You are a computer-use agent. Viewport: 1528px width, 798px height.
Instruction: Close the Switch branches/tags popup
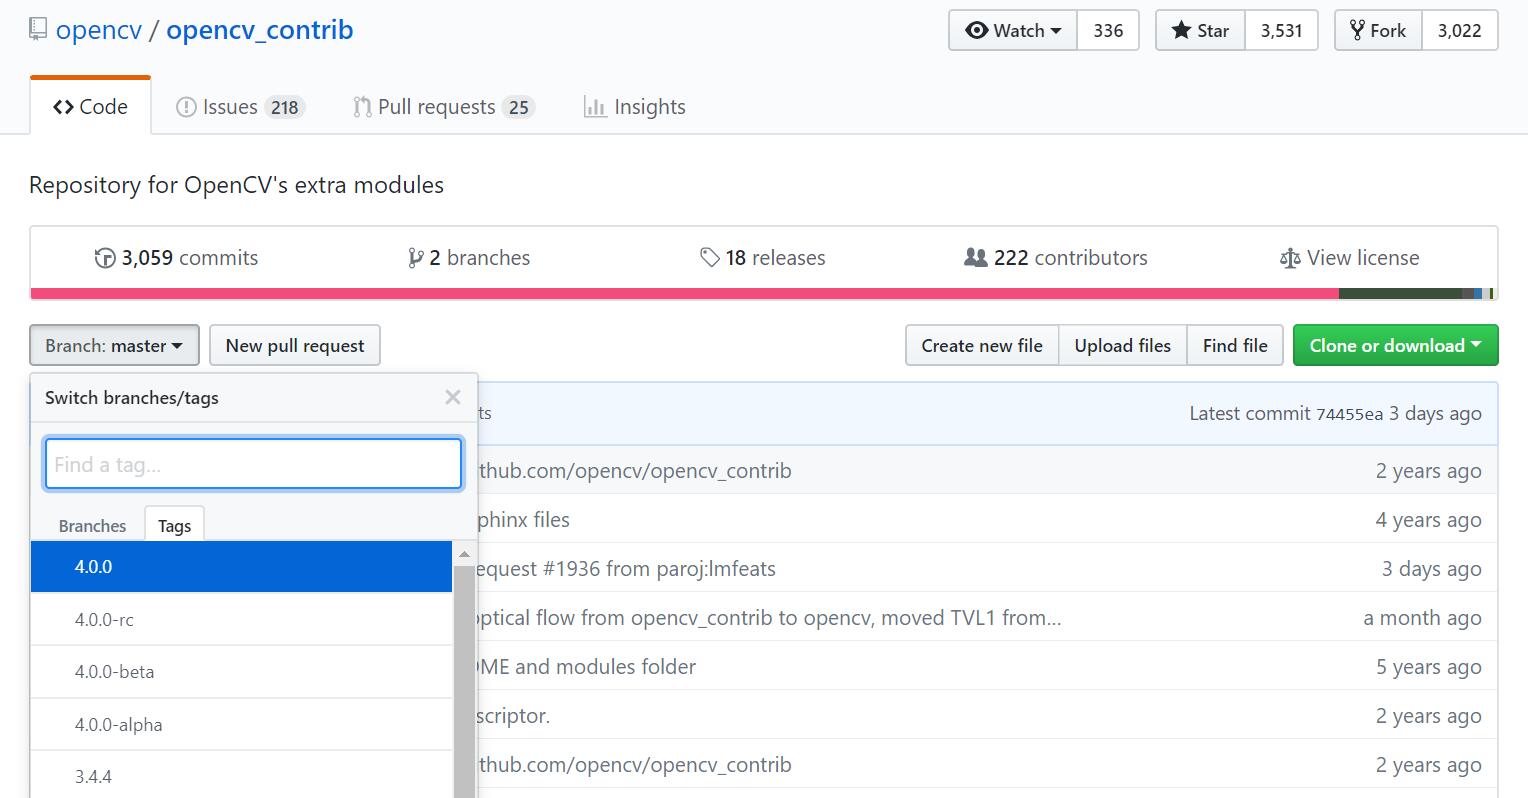click(x=453, y=397)
